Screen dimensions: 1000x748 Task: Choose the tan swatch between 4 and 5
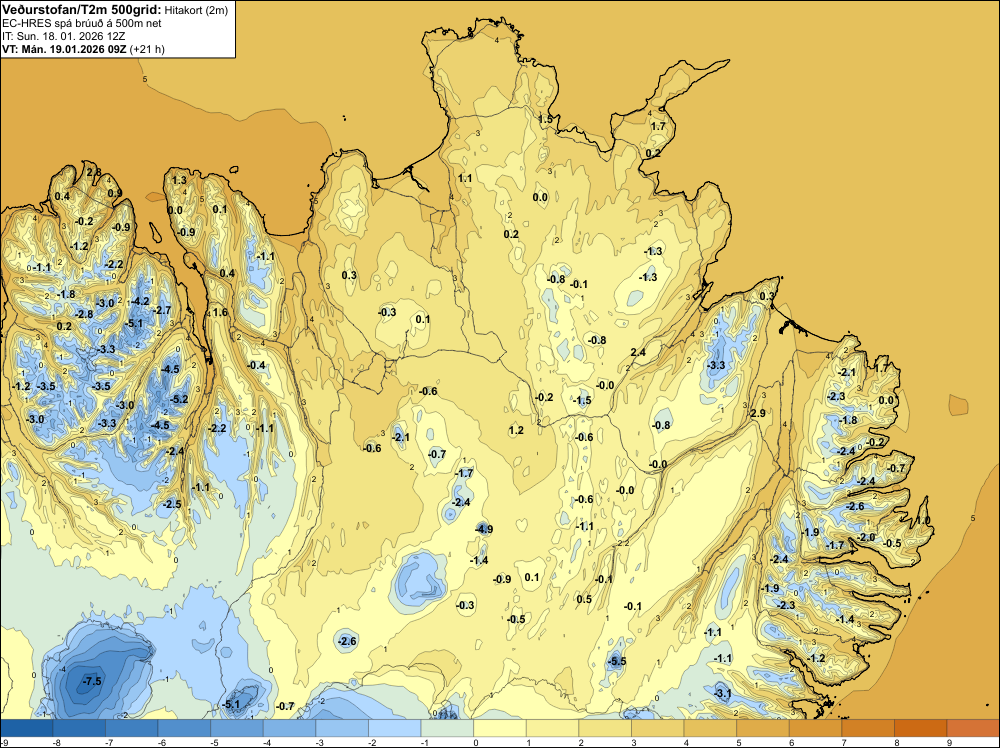click(710, 728)
